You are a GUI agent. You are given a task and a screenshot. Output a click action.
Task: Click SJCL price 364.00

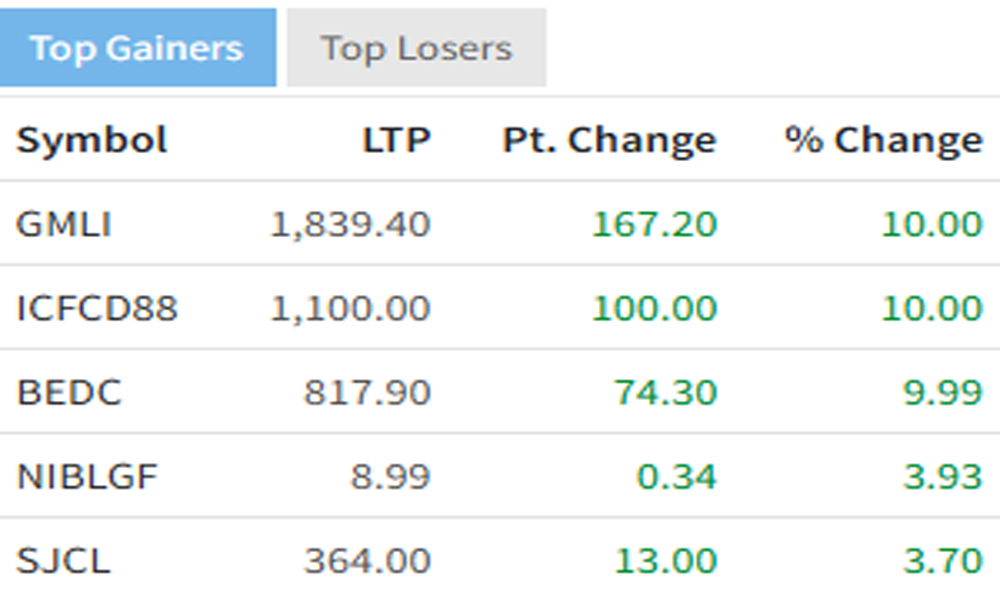pyautogui.click(x=367, y=560)
